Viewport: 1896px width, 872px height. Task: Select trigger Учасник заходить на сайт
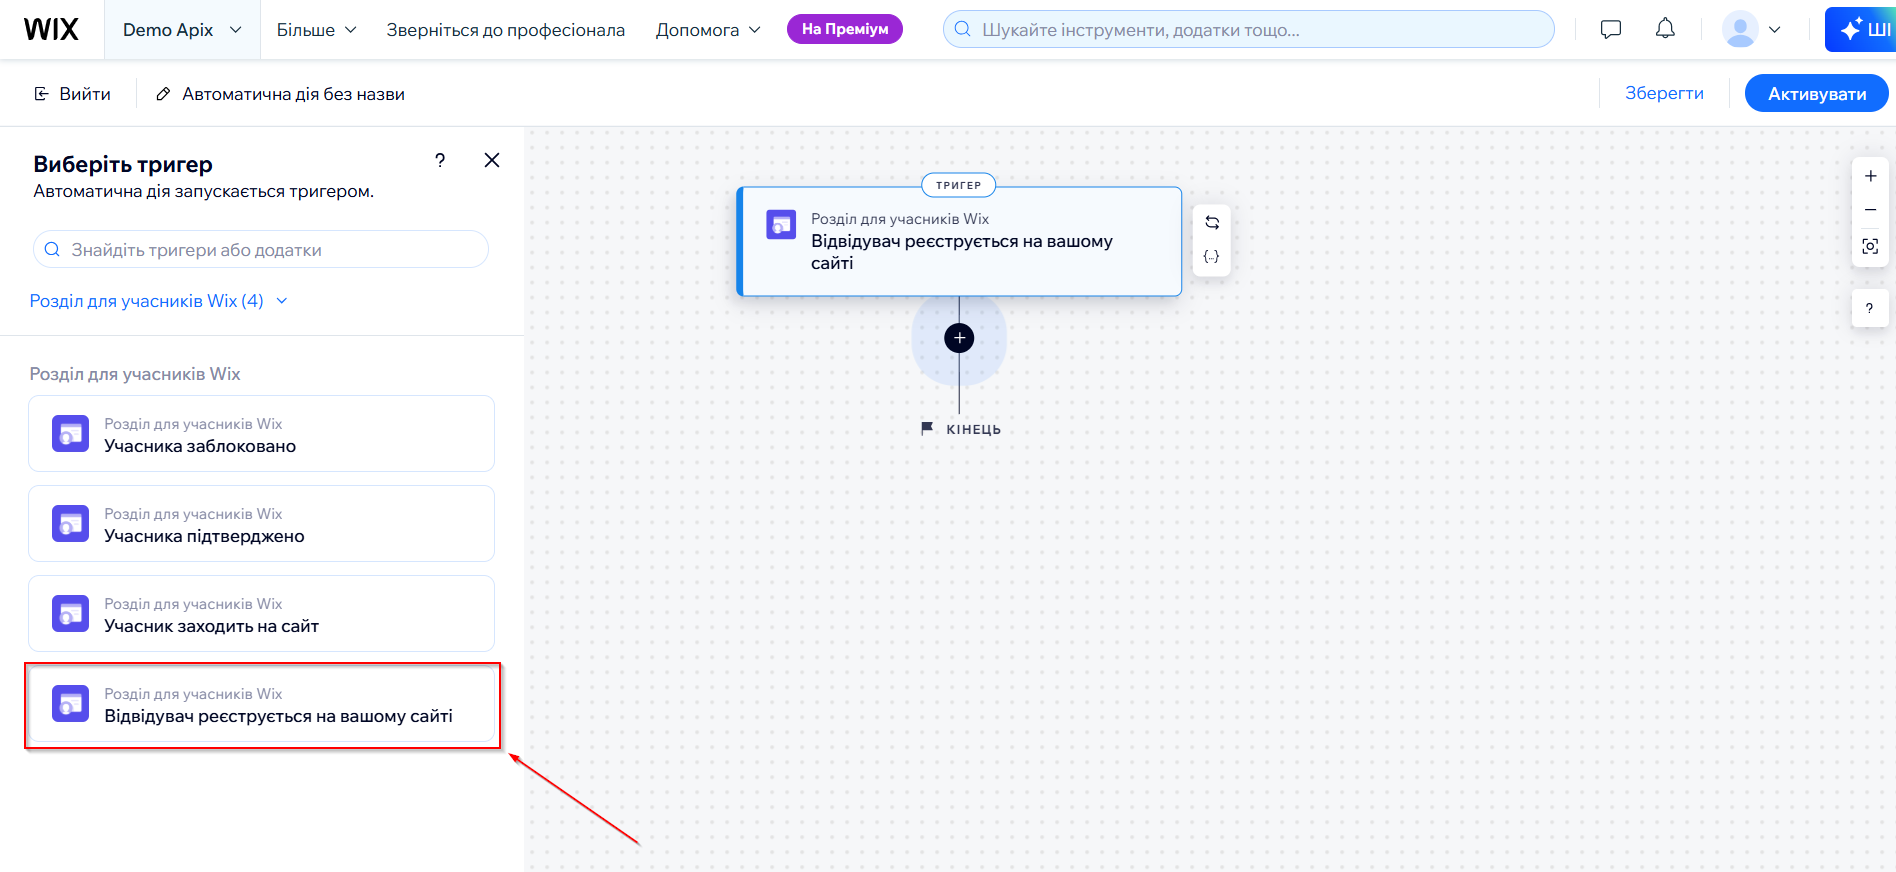pos(261,614)
